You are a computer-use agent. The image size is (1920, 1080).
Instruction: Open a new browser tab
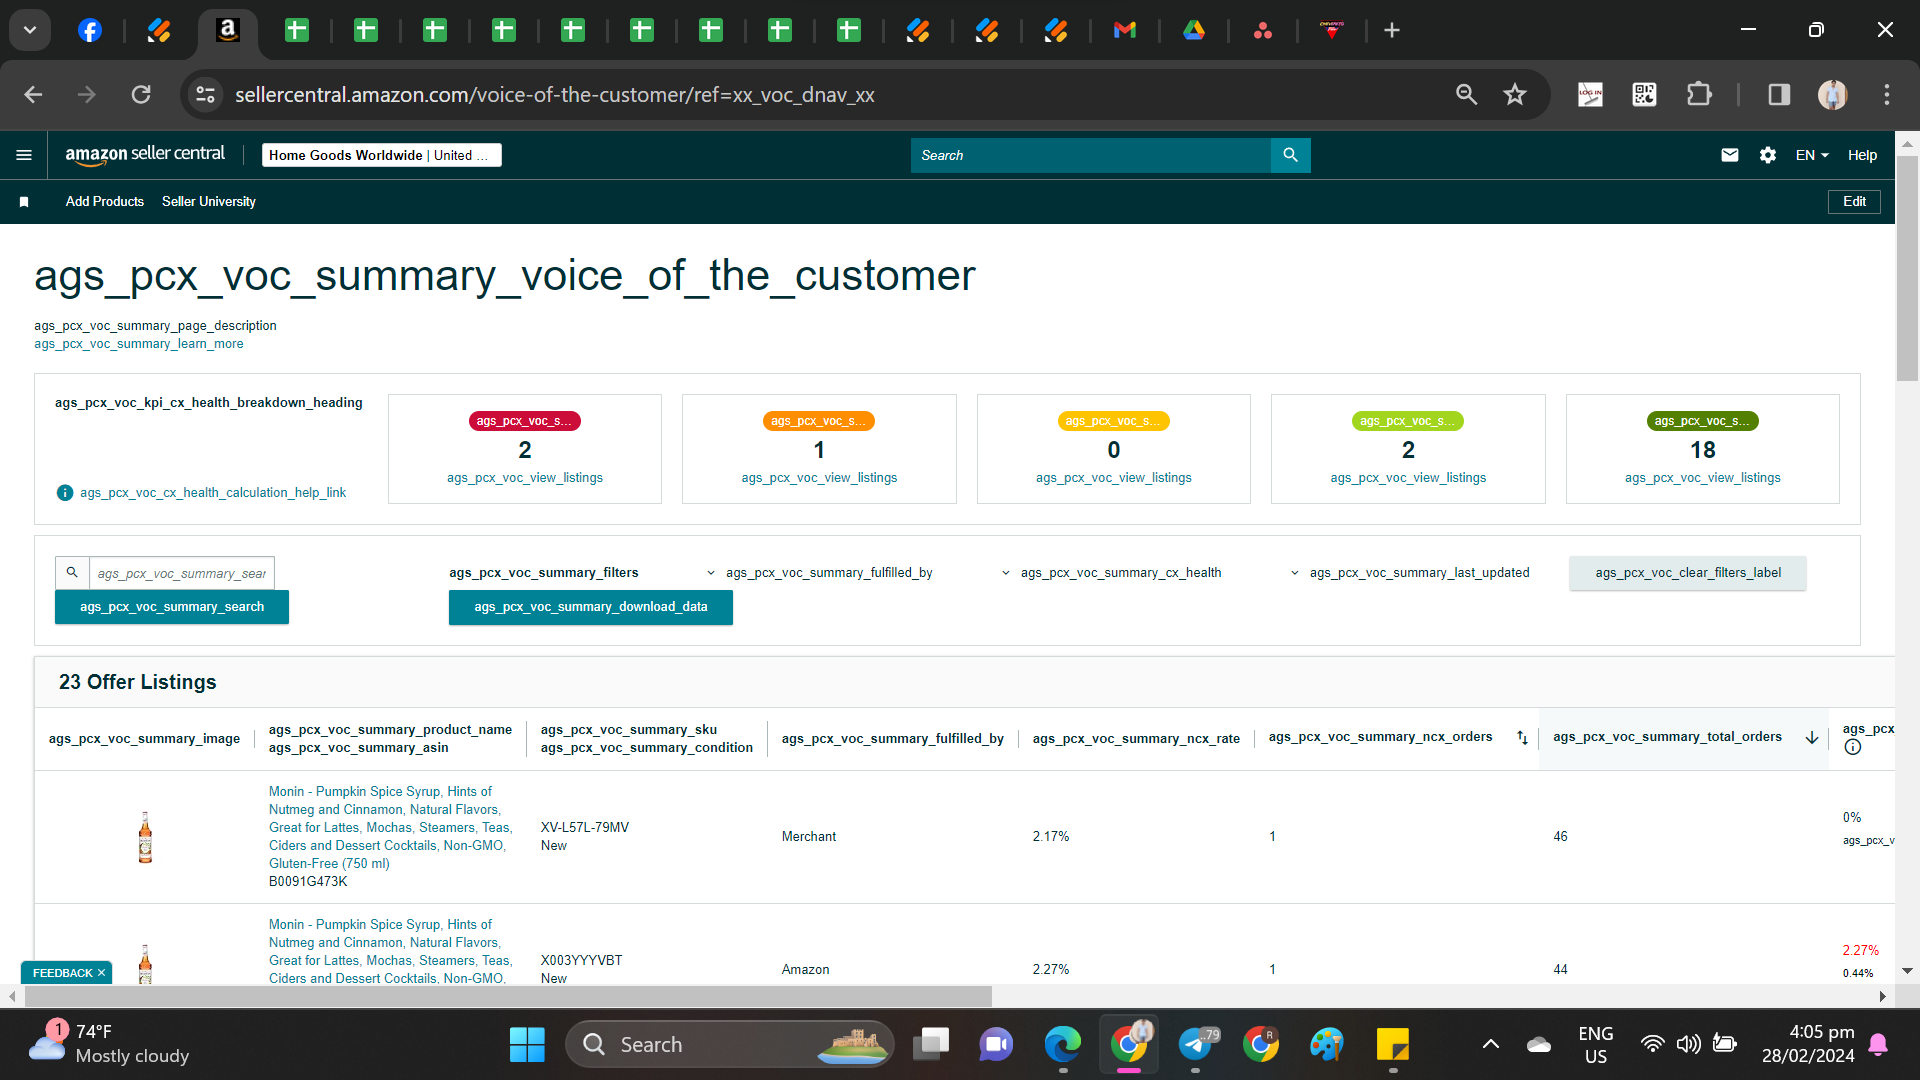coord(1392,30)
